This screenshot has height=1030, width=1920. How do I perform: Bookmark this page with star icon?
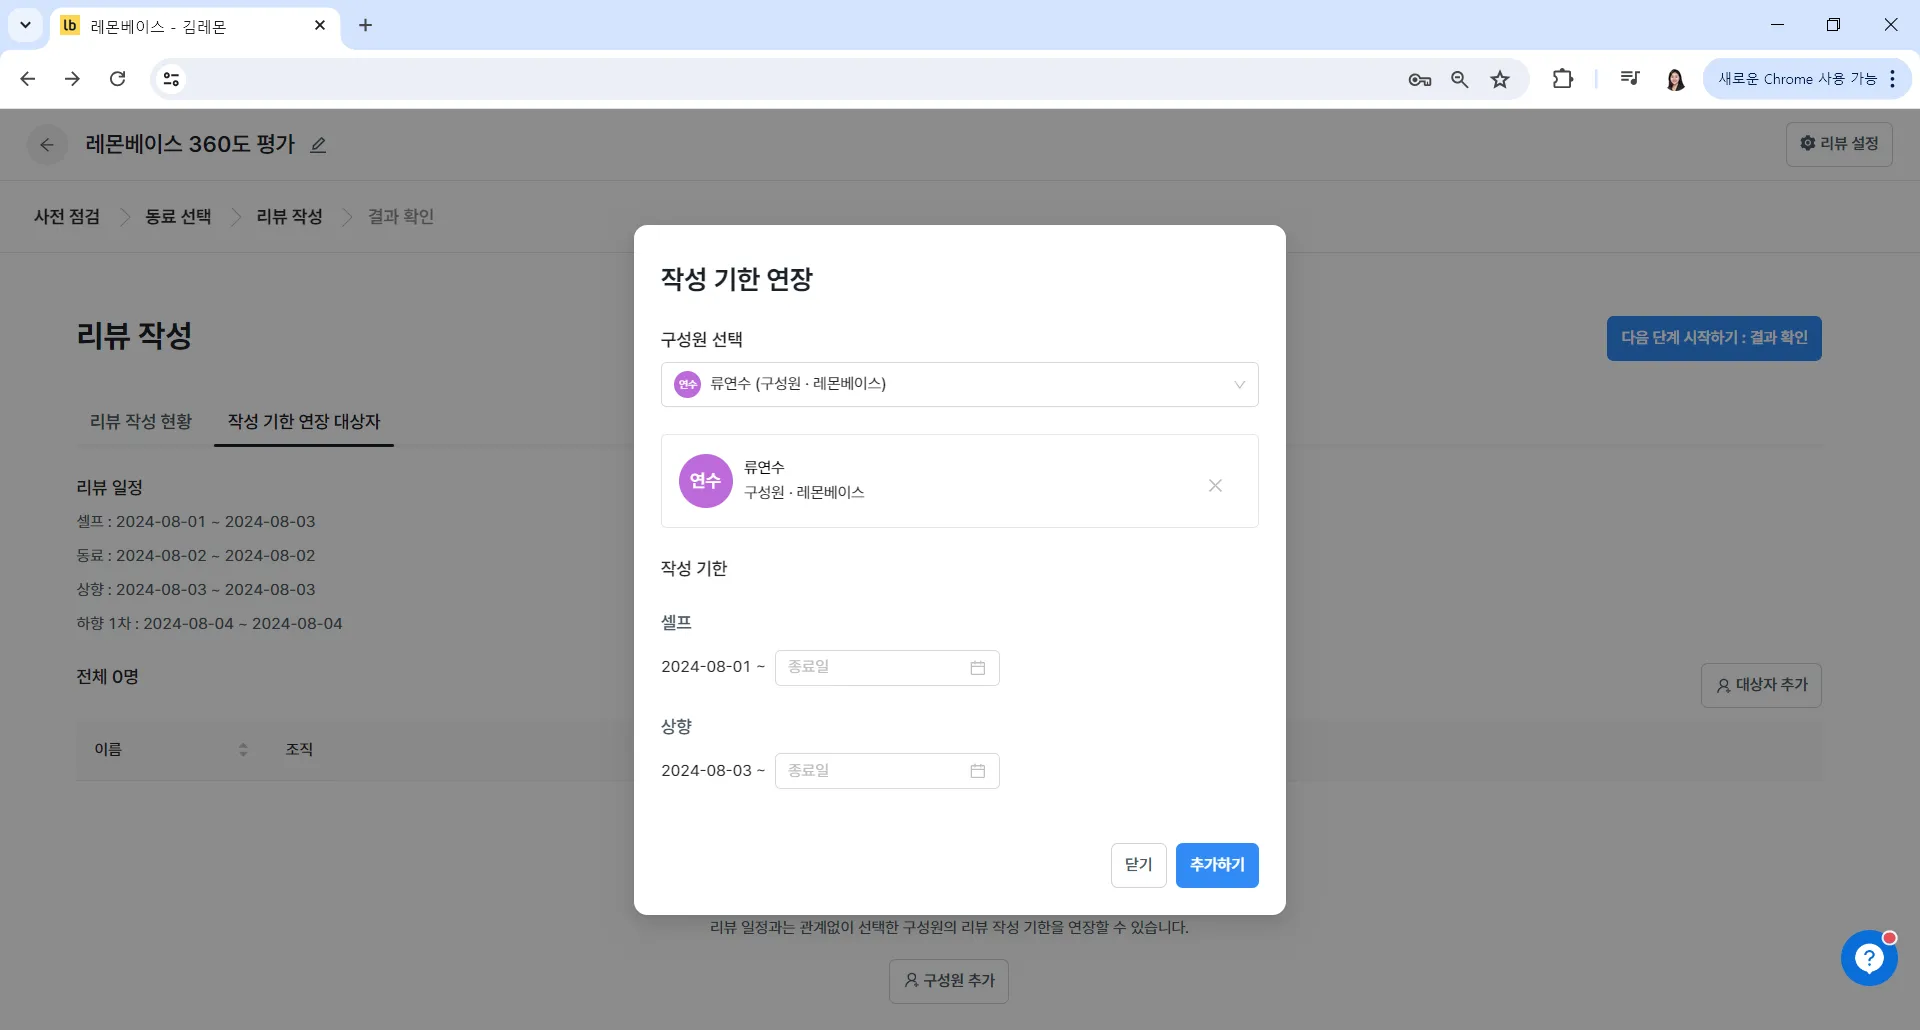tap(1500, 79)
